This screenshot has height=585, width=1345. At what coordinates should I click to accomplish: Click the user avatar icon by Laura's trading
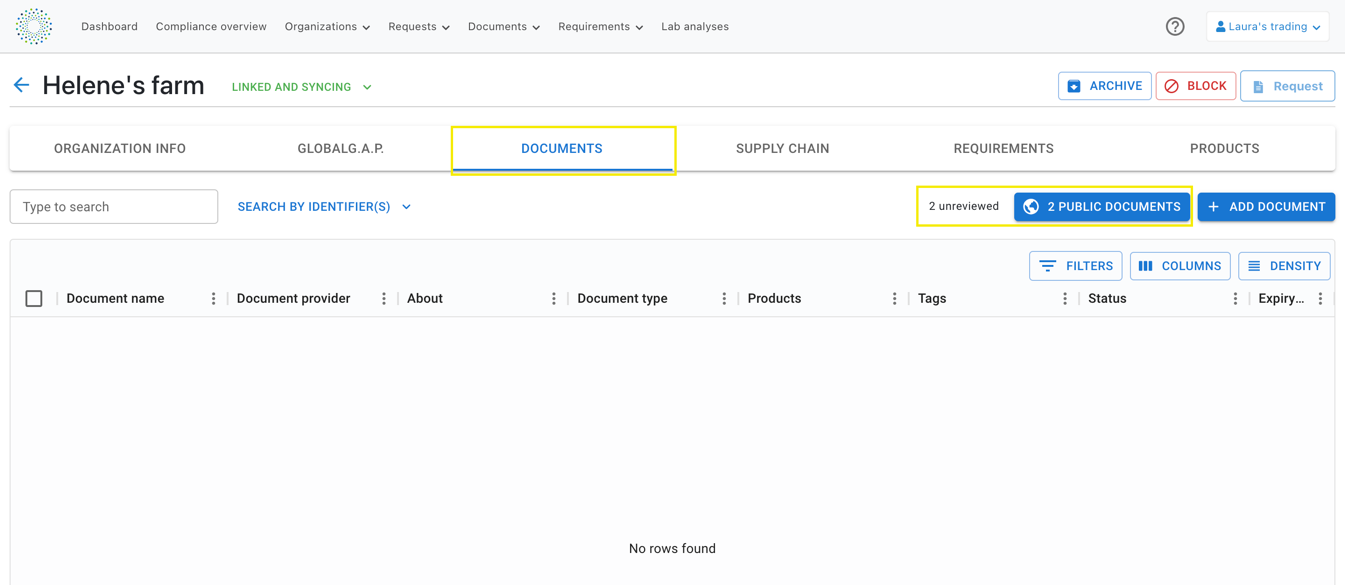coord(1220,27)
